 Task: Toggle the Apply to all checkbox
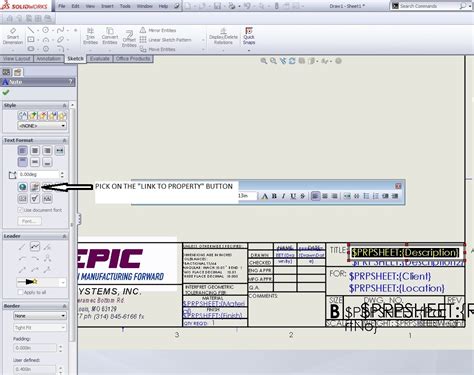(x=20, y=292)
